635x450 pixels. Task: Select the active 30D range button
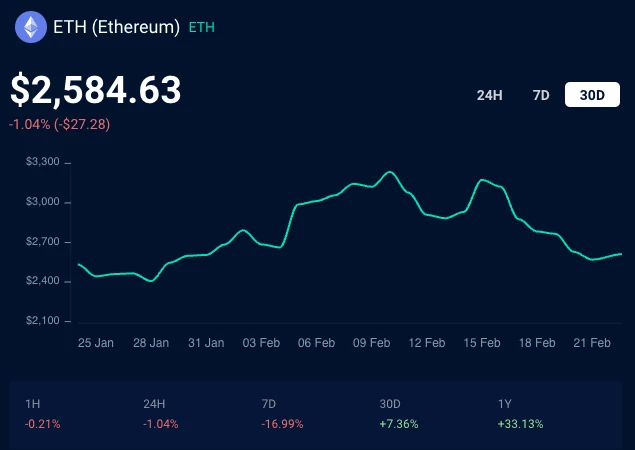click(592, 95)
